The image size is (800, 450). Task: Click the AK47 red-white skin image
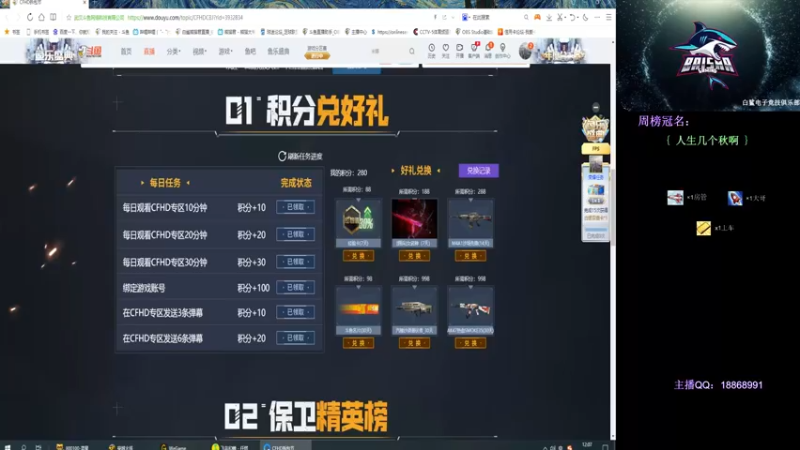(x=470, y=308)
